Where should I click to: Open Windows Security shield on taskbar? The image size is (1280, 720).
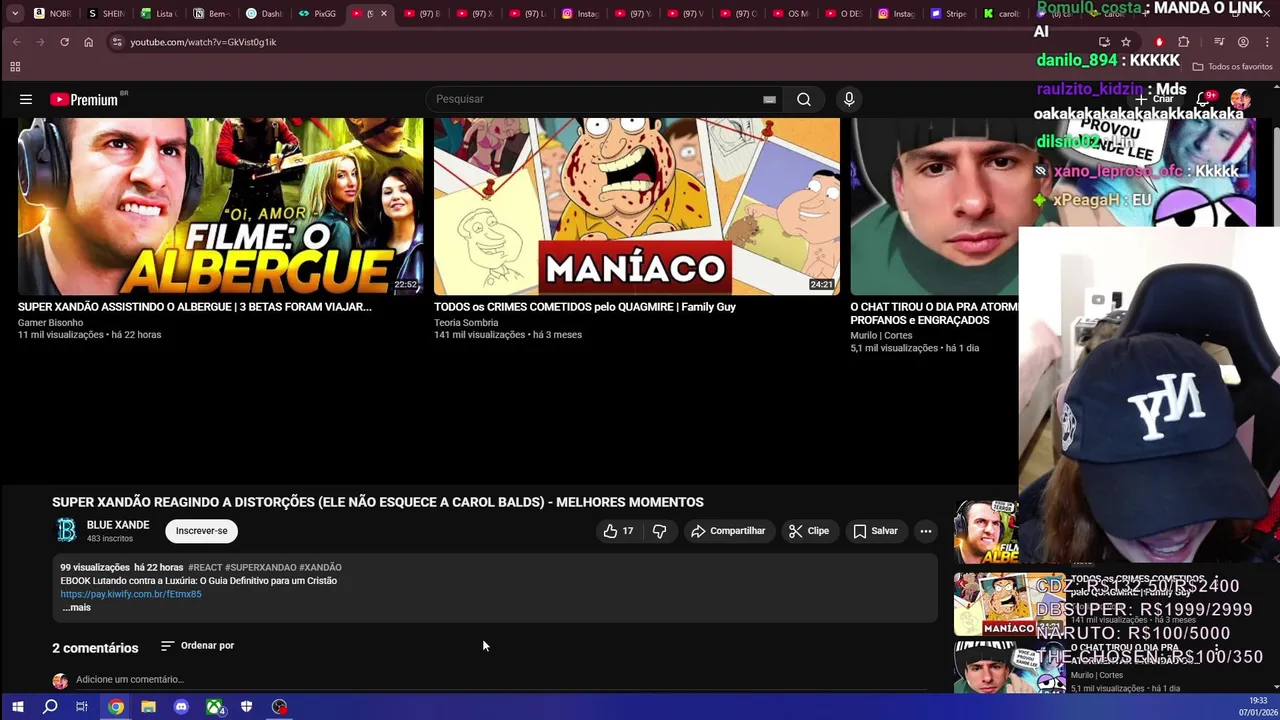[246, 707]
